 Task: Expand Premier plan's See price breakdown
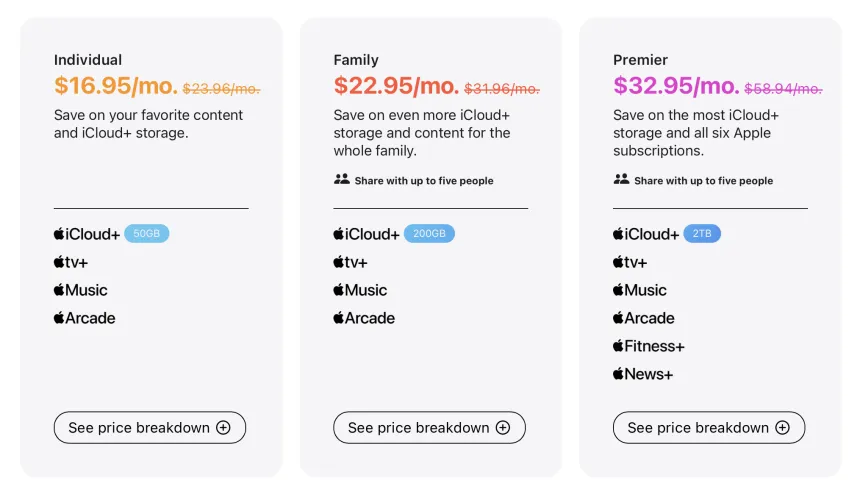click(709, 428)
